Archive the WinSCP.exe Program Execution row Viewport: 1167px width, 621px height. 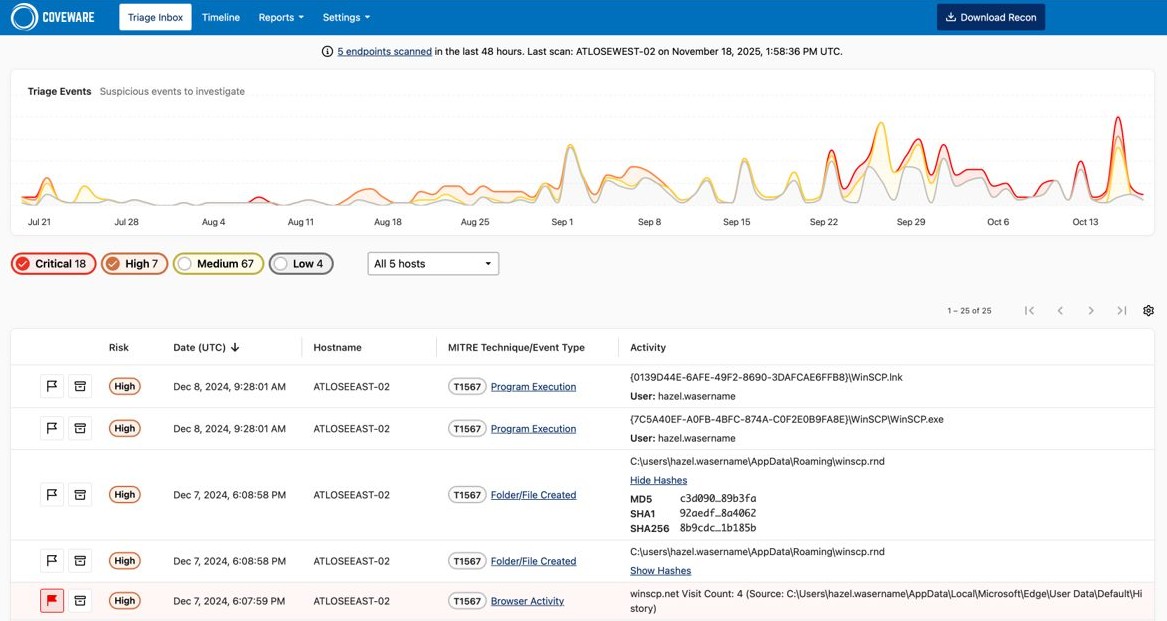(80, 427)
